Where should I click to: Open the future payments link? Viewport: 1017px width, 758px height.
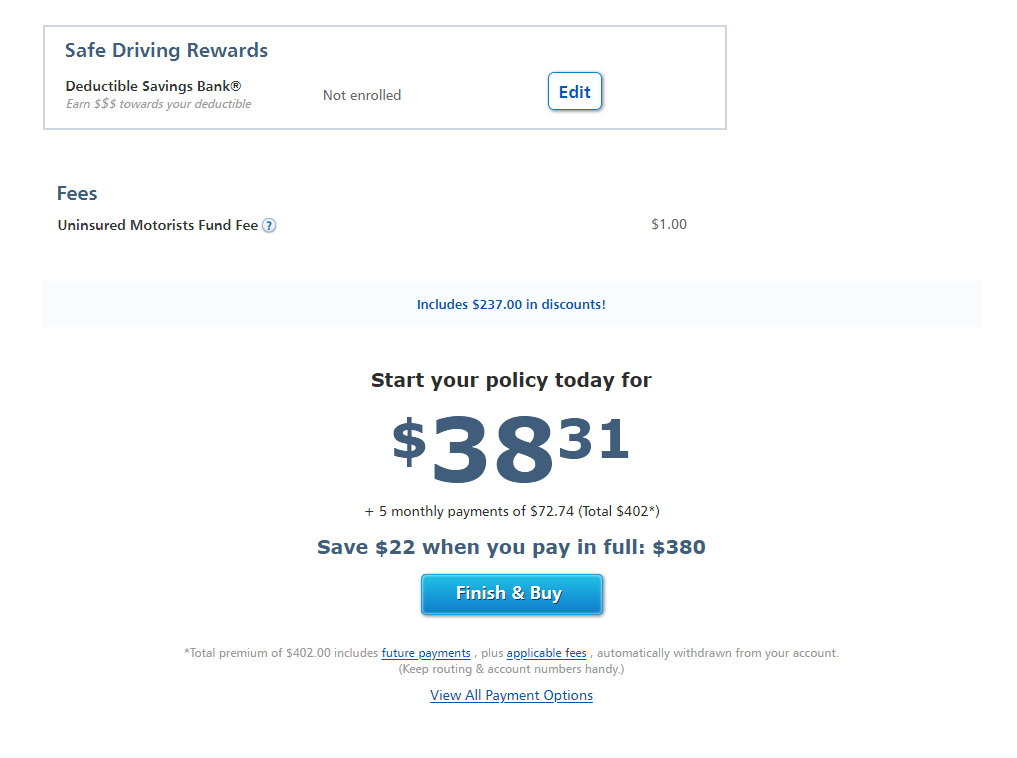[x=426, y=652]
